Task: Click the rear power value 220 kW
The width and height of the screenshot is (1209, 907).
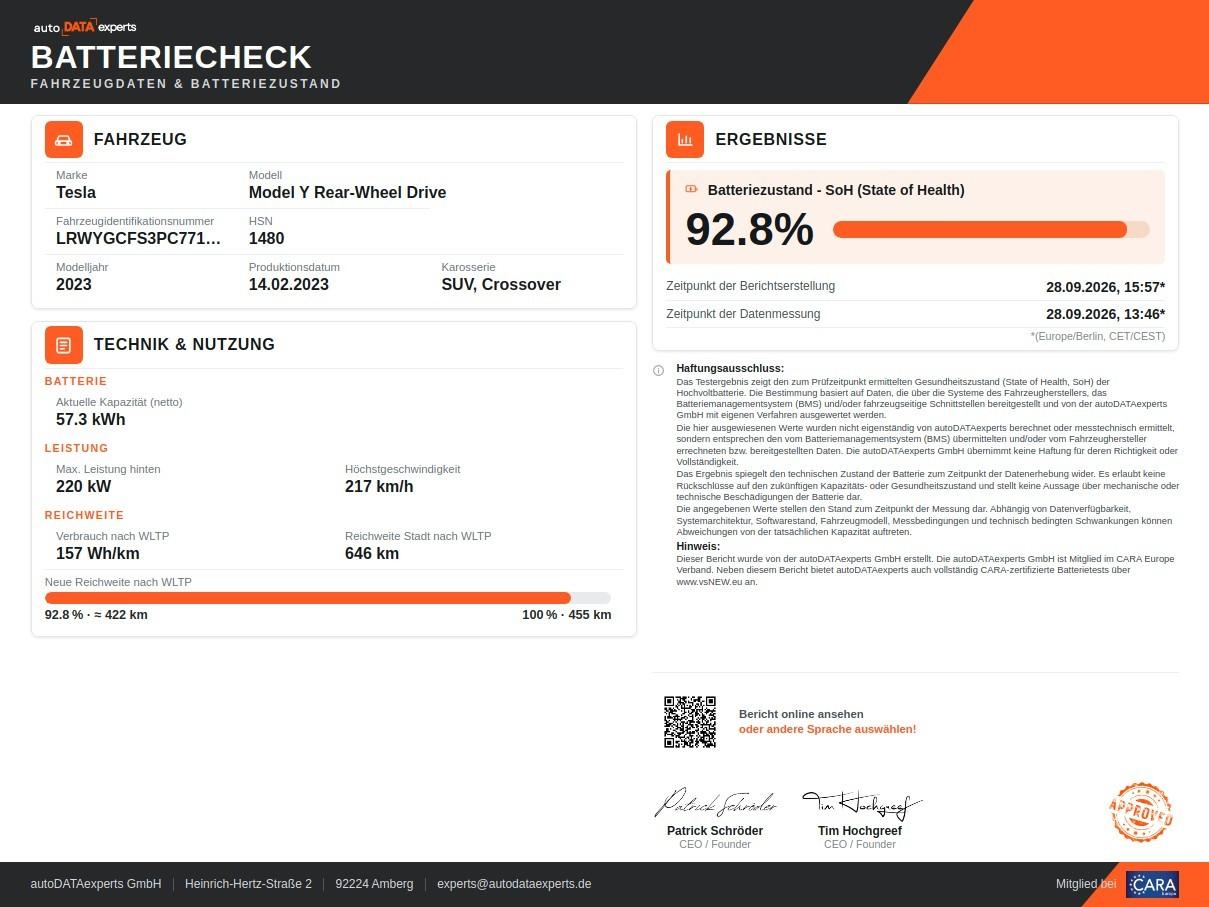Action: [x=84, y=486]
